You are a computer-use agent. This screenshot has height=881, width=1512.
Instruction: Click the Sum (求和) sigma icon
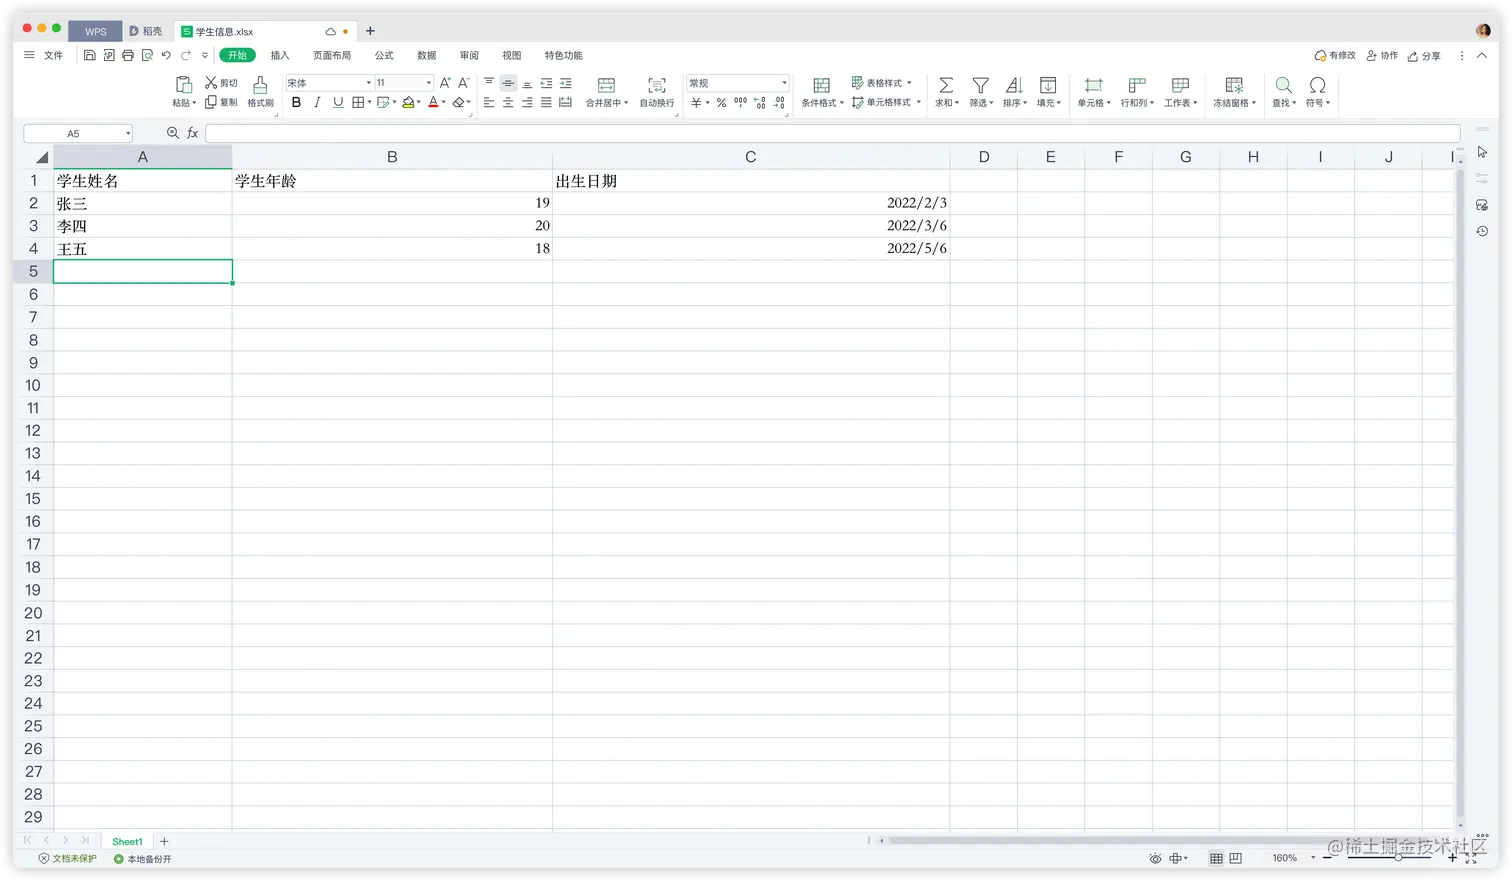click(946, 85)
